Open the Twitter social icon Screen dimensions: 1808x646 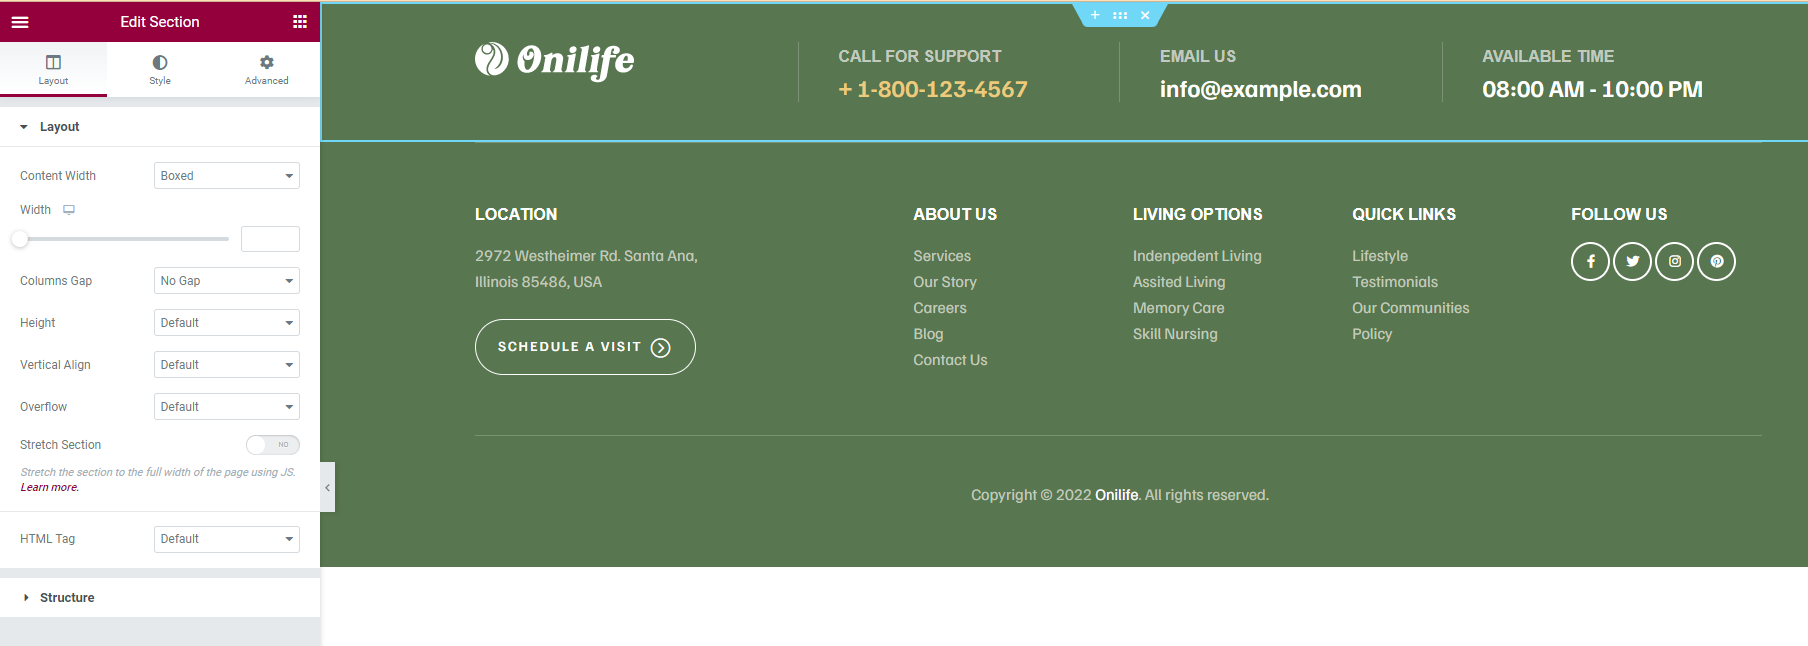coord(1632,262)
